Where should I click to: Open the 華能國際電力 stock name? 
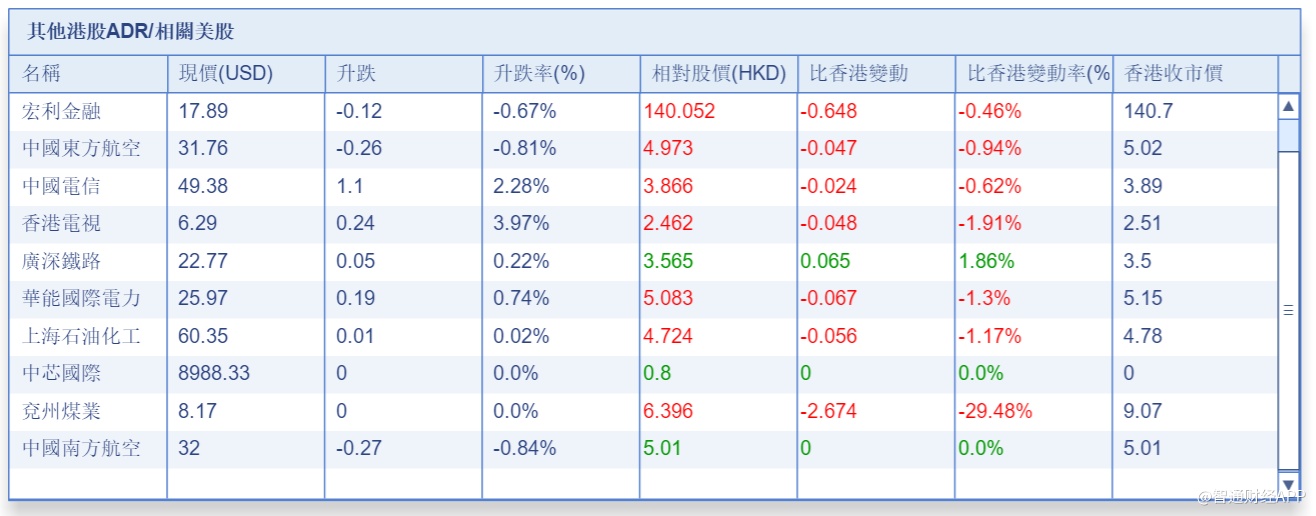pyautogui.click(x=81, y=298)
